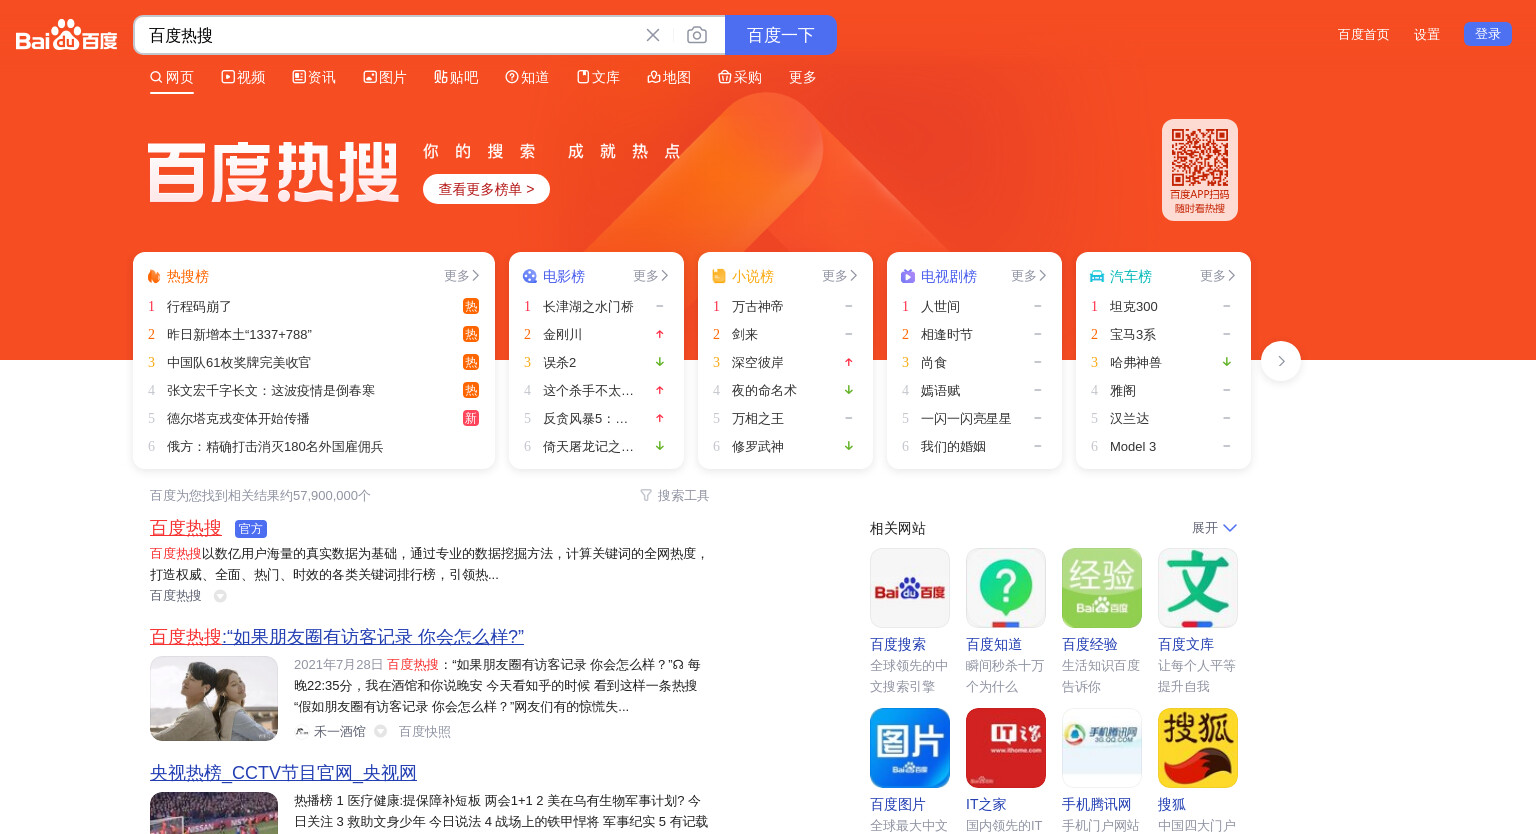This screenshot has width=1536, height=834.
Task: Open camera image search icon
Action: pos(697,35)
